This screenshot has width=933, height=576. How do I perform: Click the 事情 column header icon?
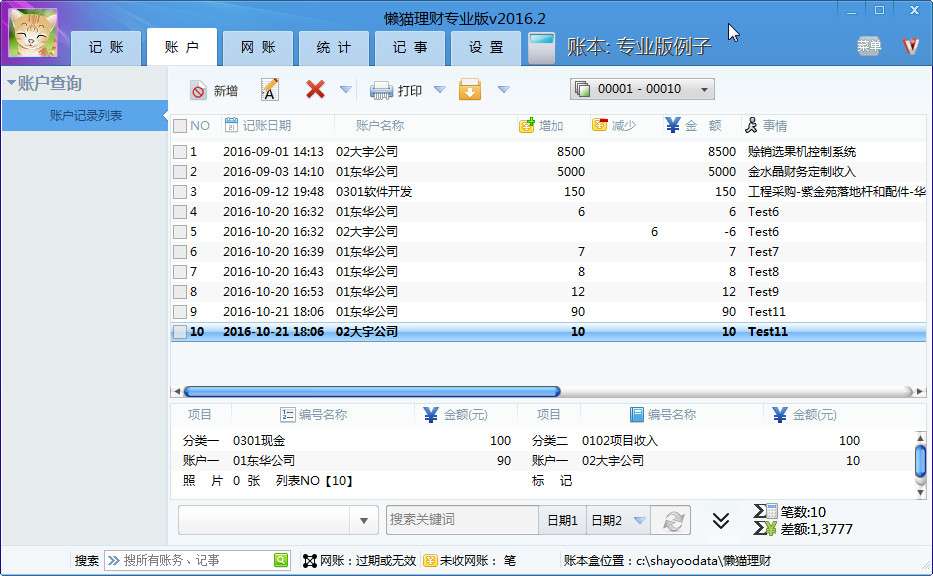pos(752,125)
